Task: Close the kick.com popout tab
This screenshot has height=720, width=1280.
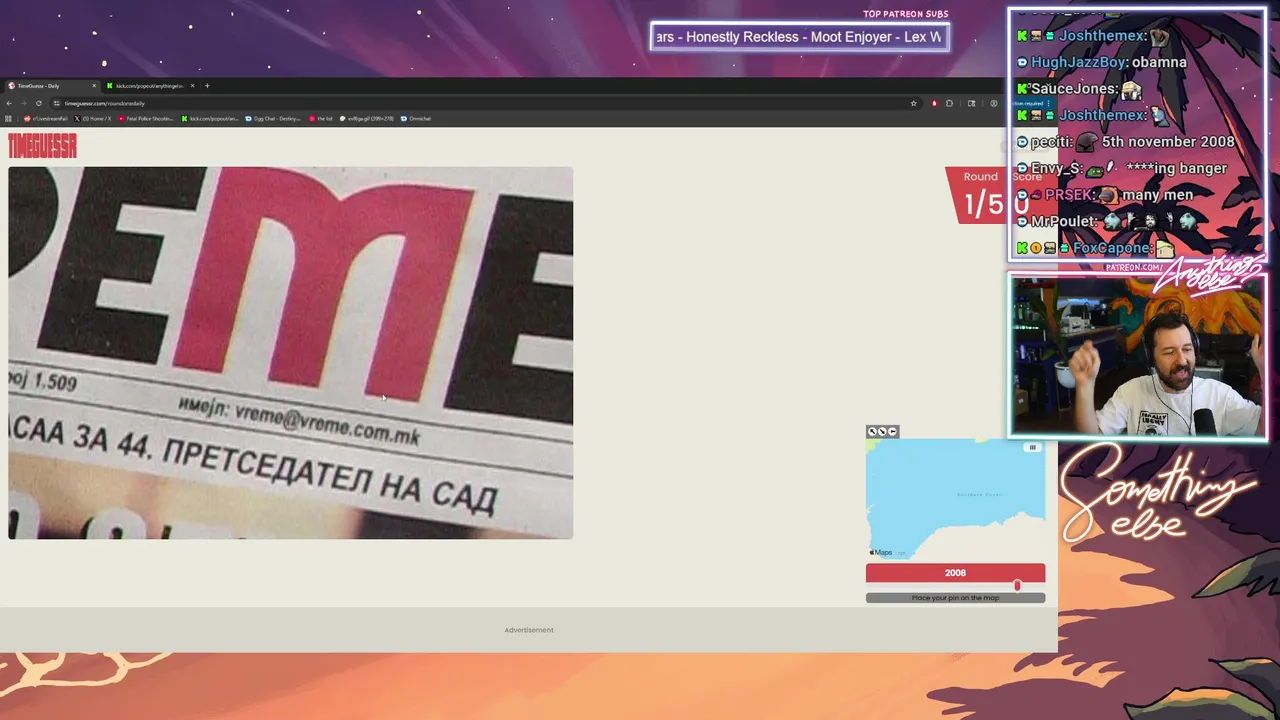Action: pyautogui.click(x=192, y=86)
